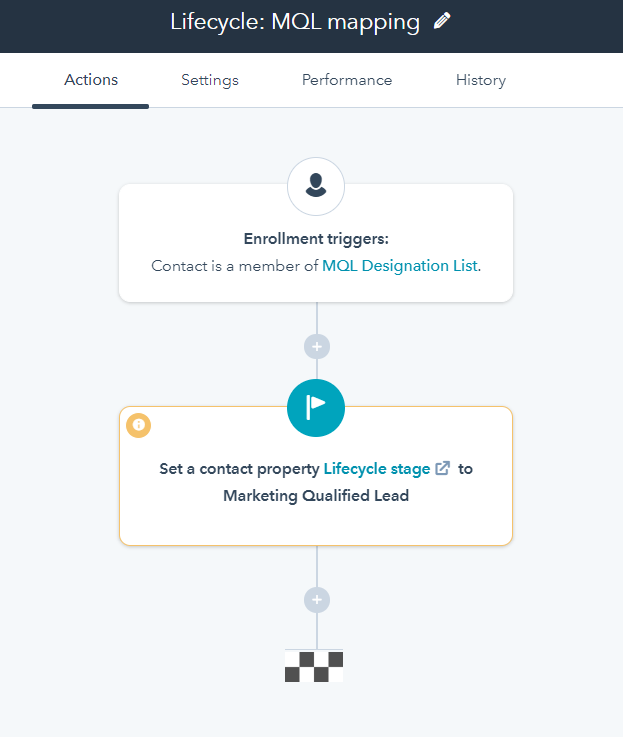Open the external link icon beside Lifecycle stage
The height and width of the screenshot is (737, 623).
click(443, 468)
